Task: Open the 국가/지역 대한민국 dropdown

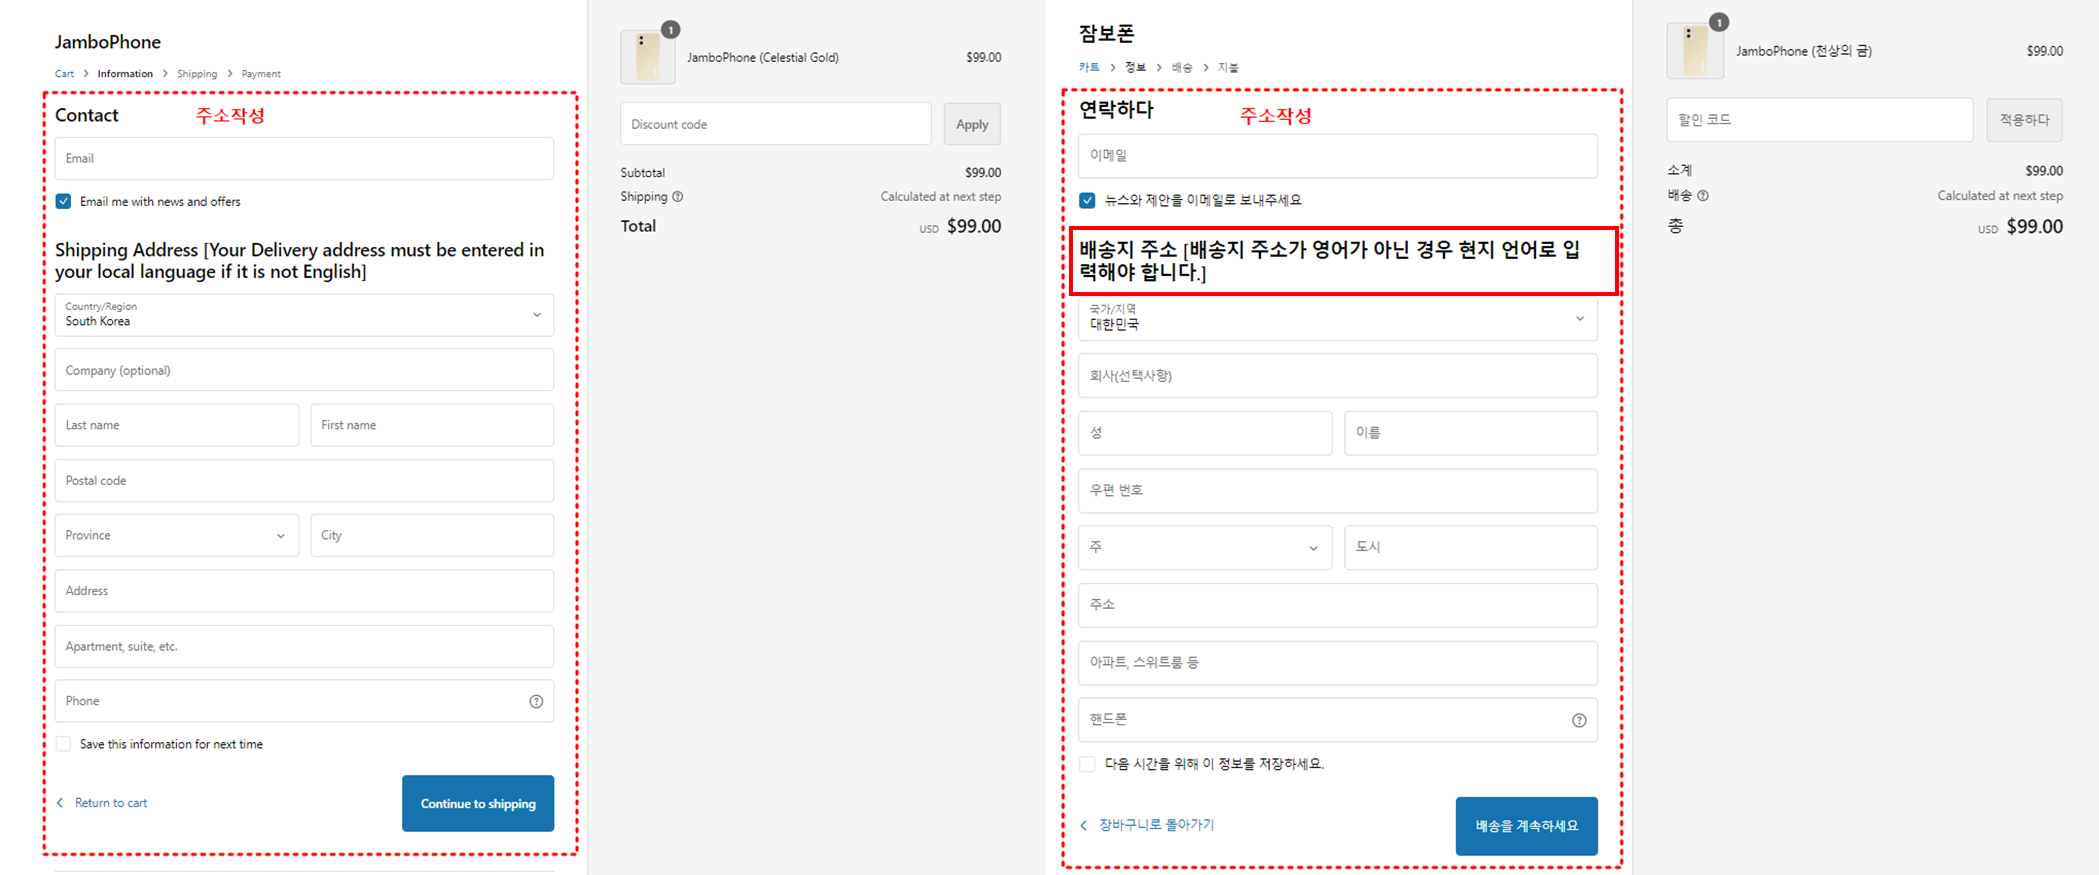Action: coord(1338,318)
